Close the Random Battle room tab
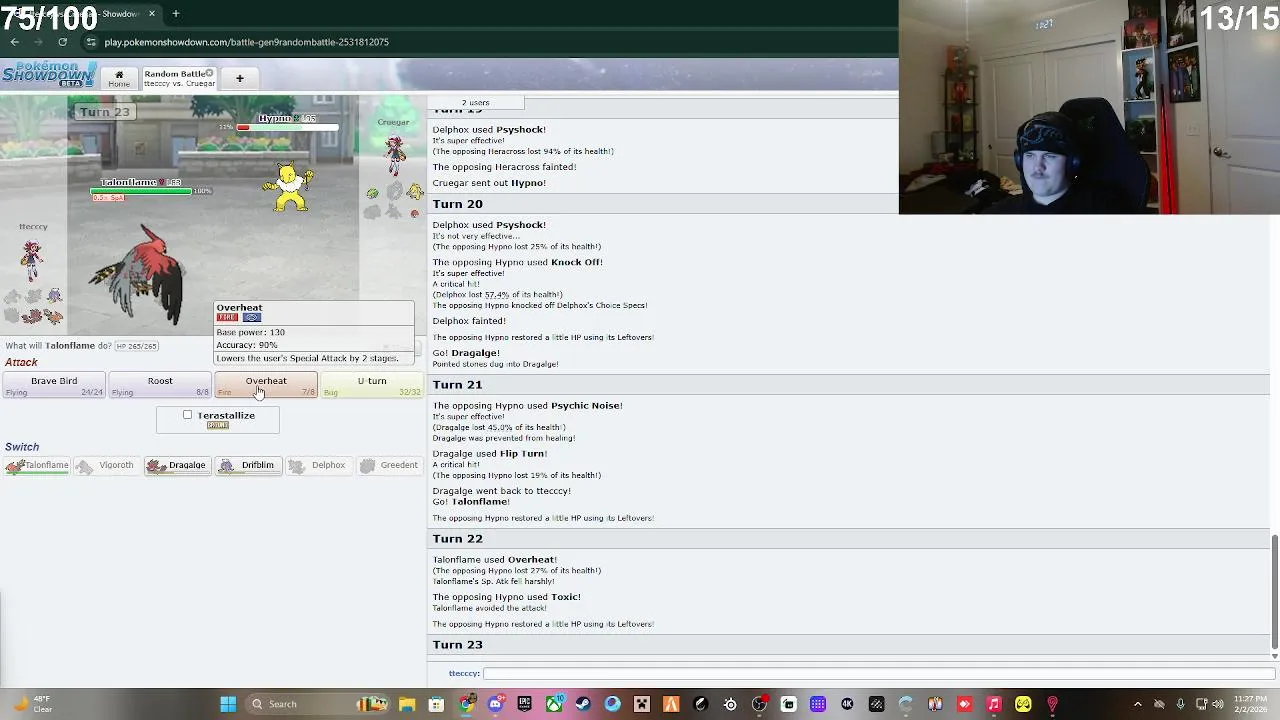 coord(209,73)
